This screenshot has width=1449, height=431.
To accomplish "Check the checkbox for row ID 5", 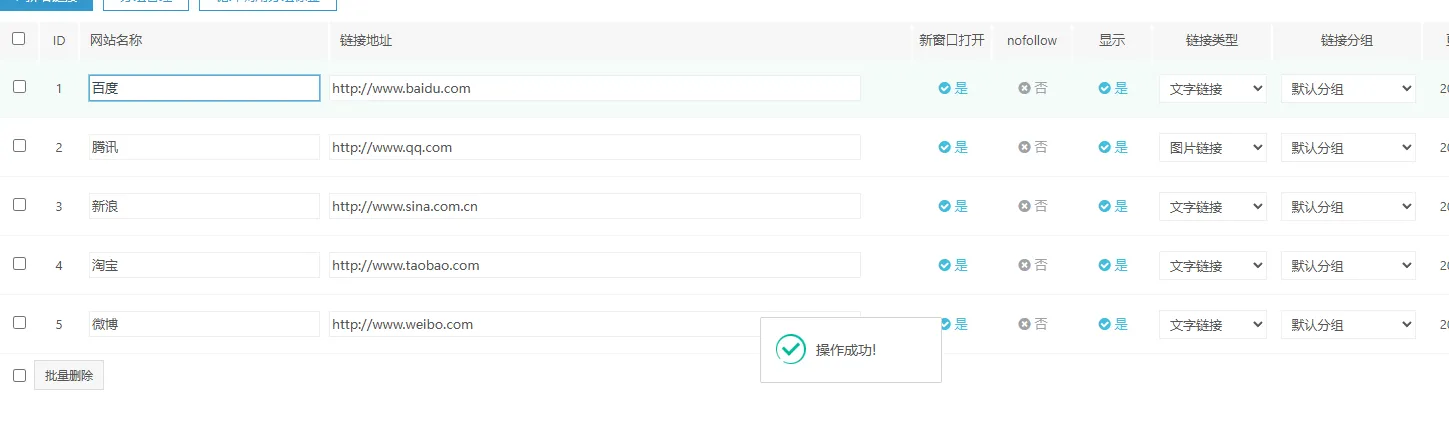I will click(19, 322).
